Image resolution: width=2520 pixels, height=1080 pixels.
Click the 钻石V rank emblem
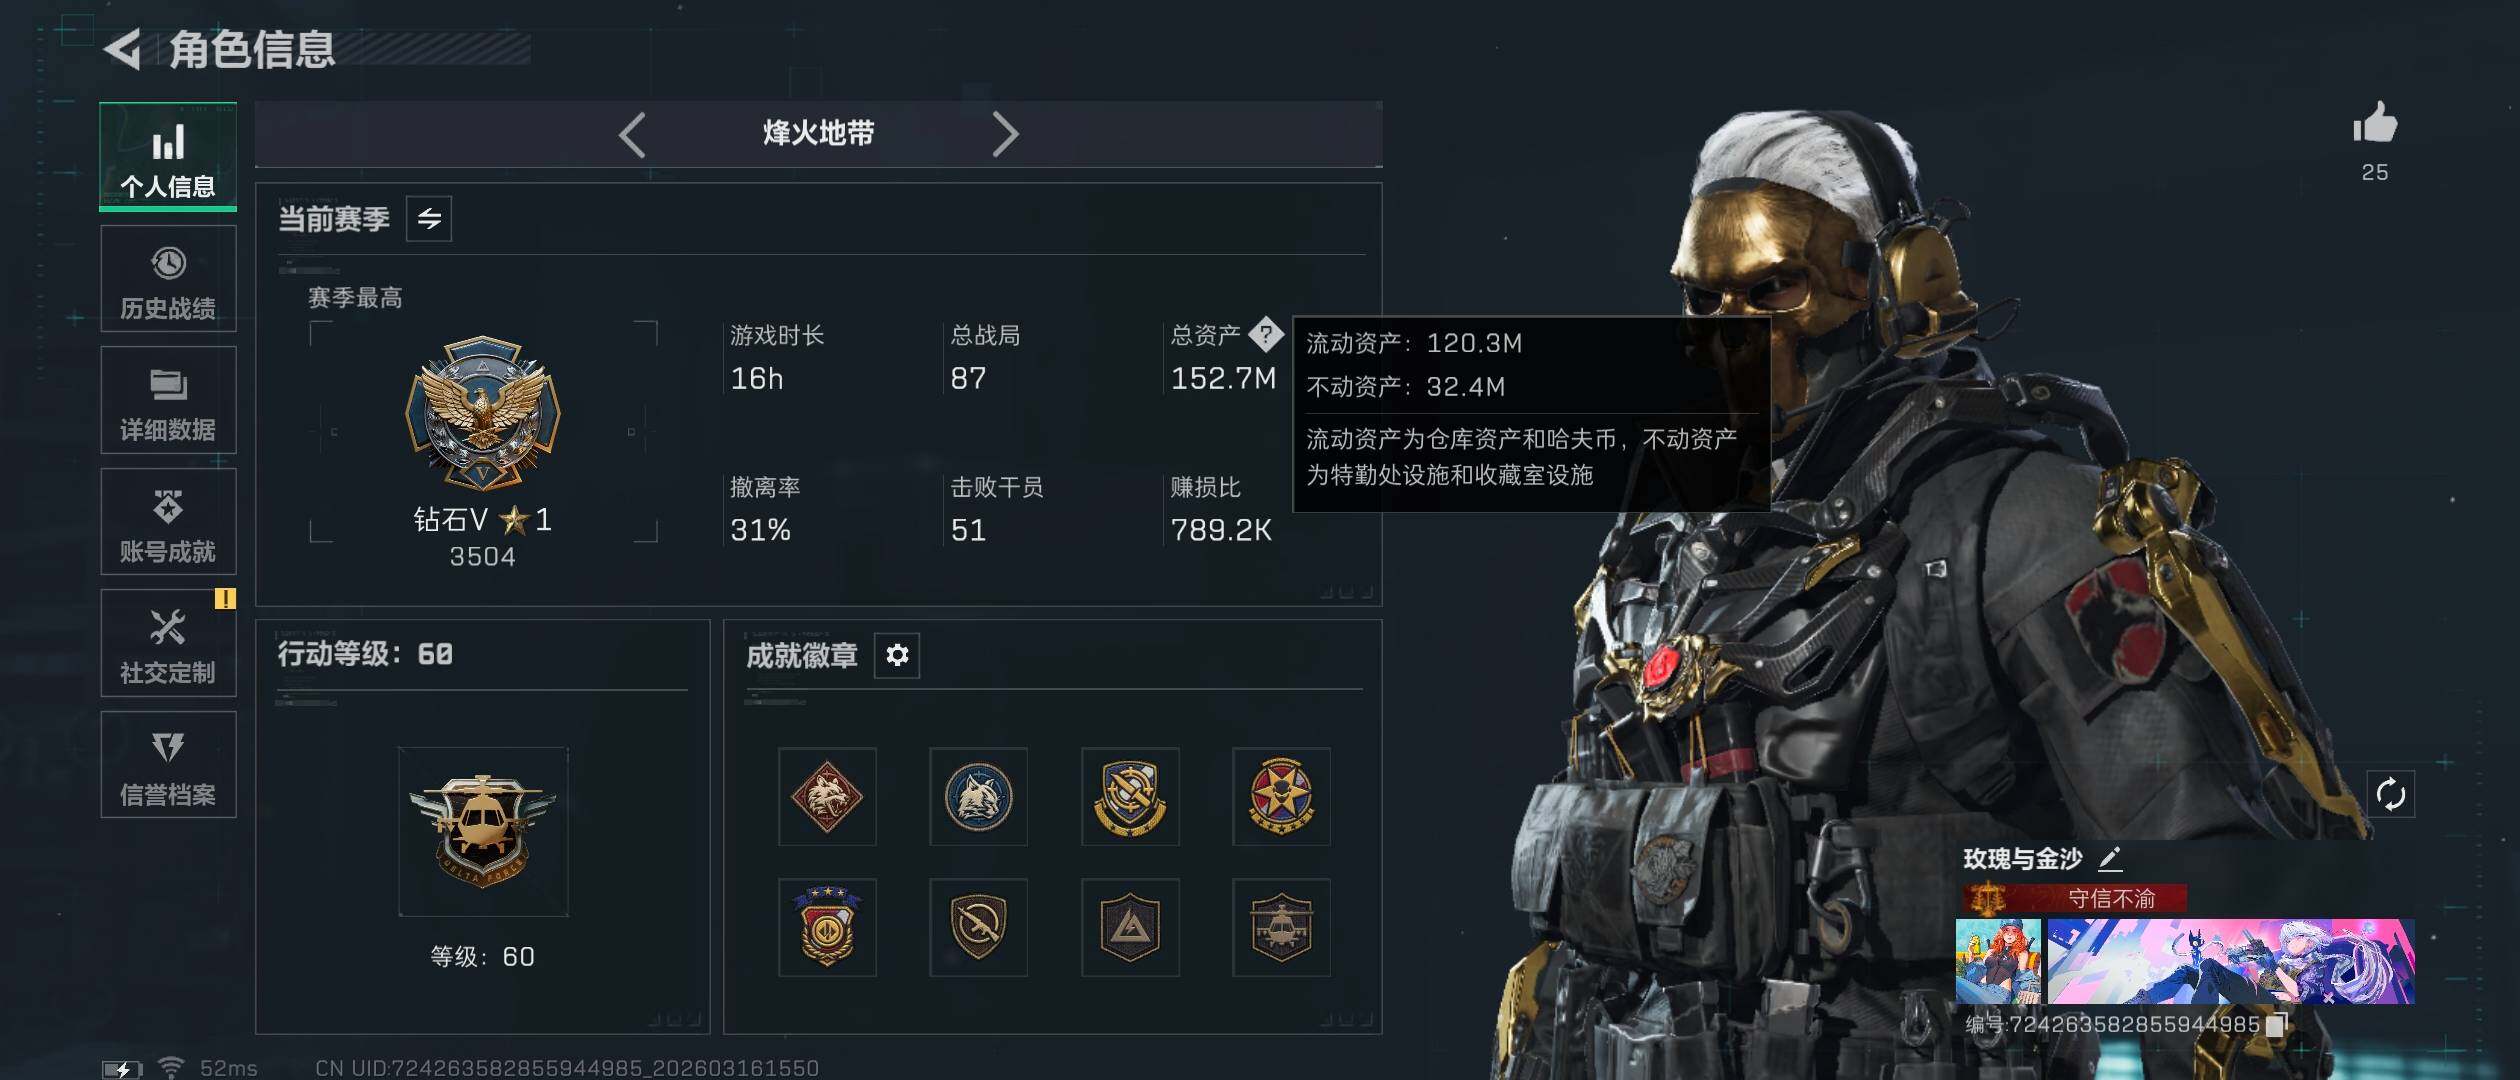point(483,412)
